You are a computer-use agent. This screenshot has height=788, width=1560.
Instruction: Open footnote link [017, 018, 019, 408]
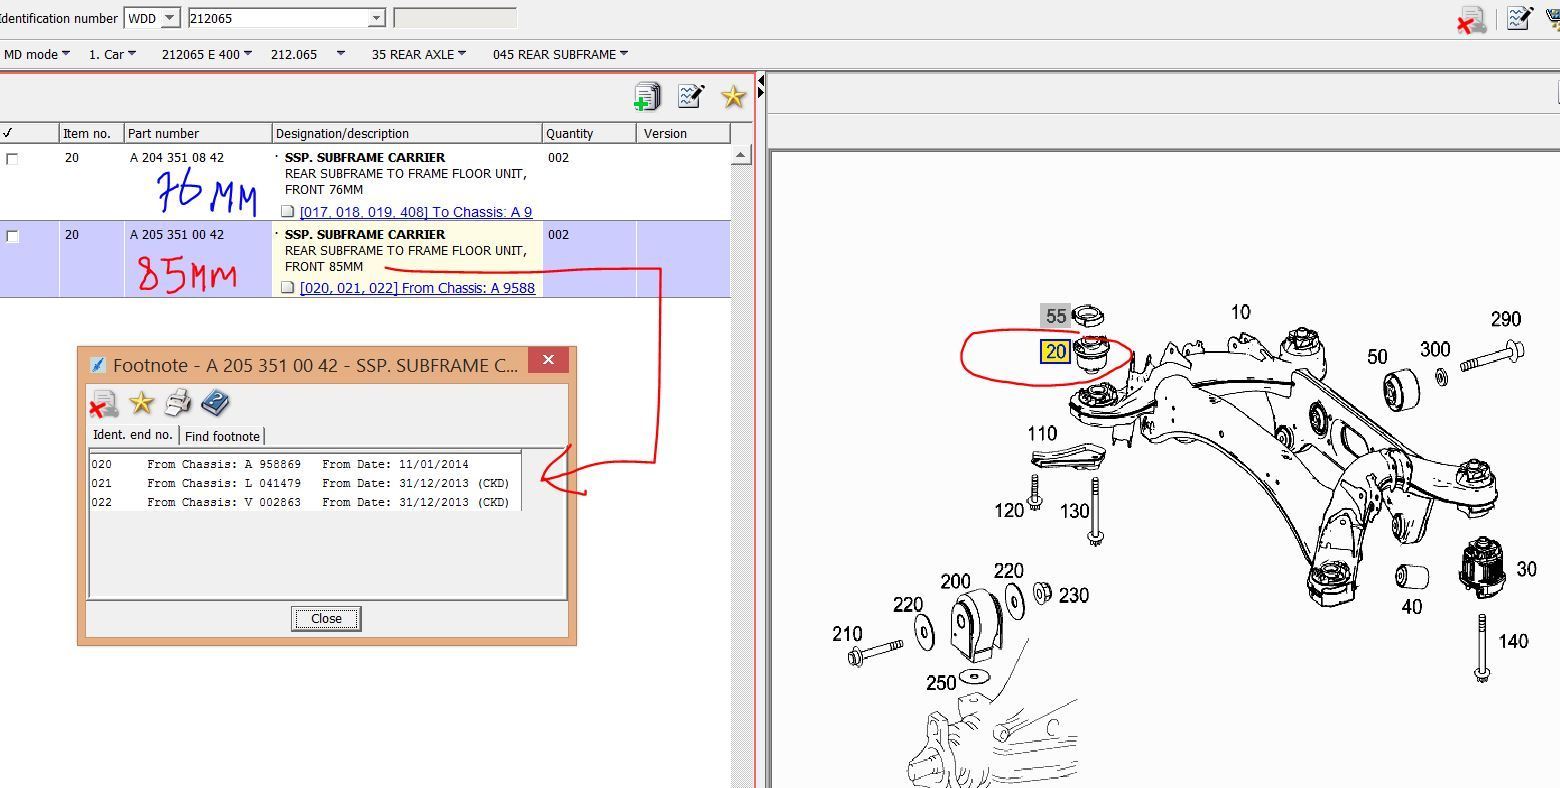[x=415, y=212]
